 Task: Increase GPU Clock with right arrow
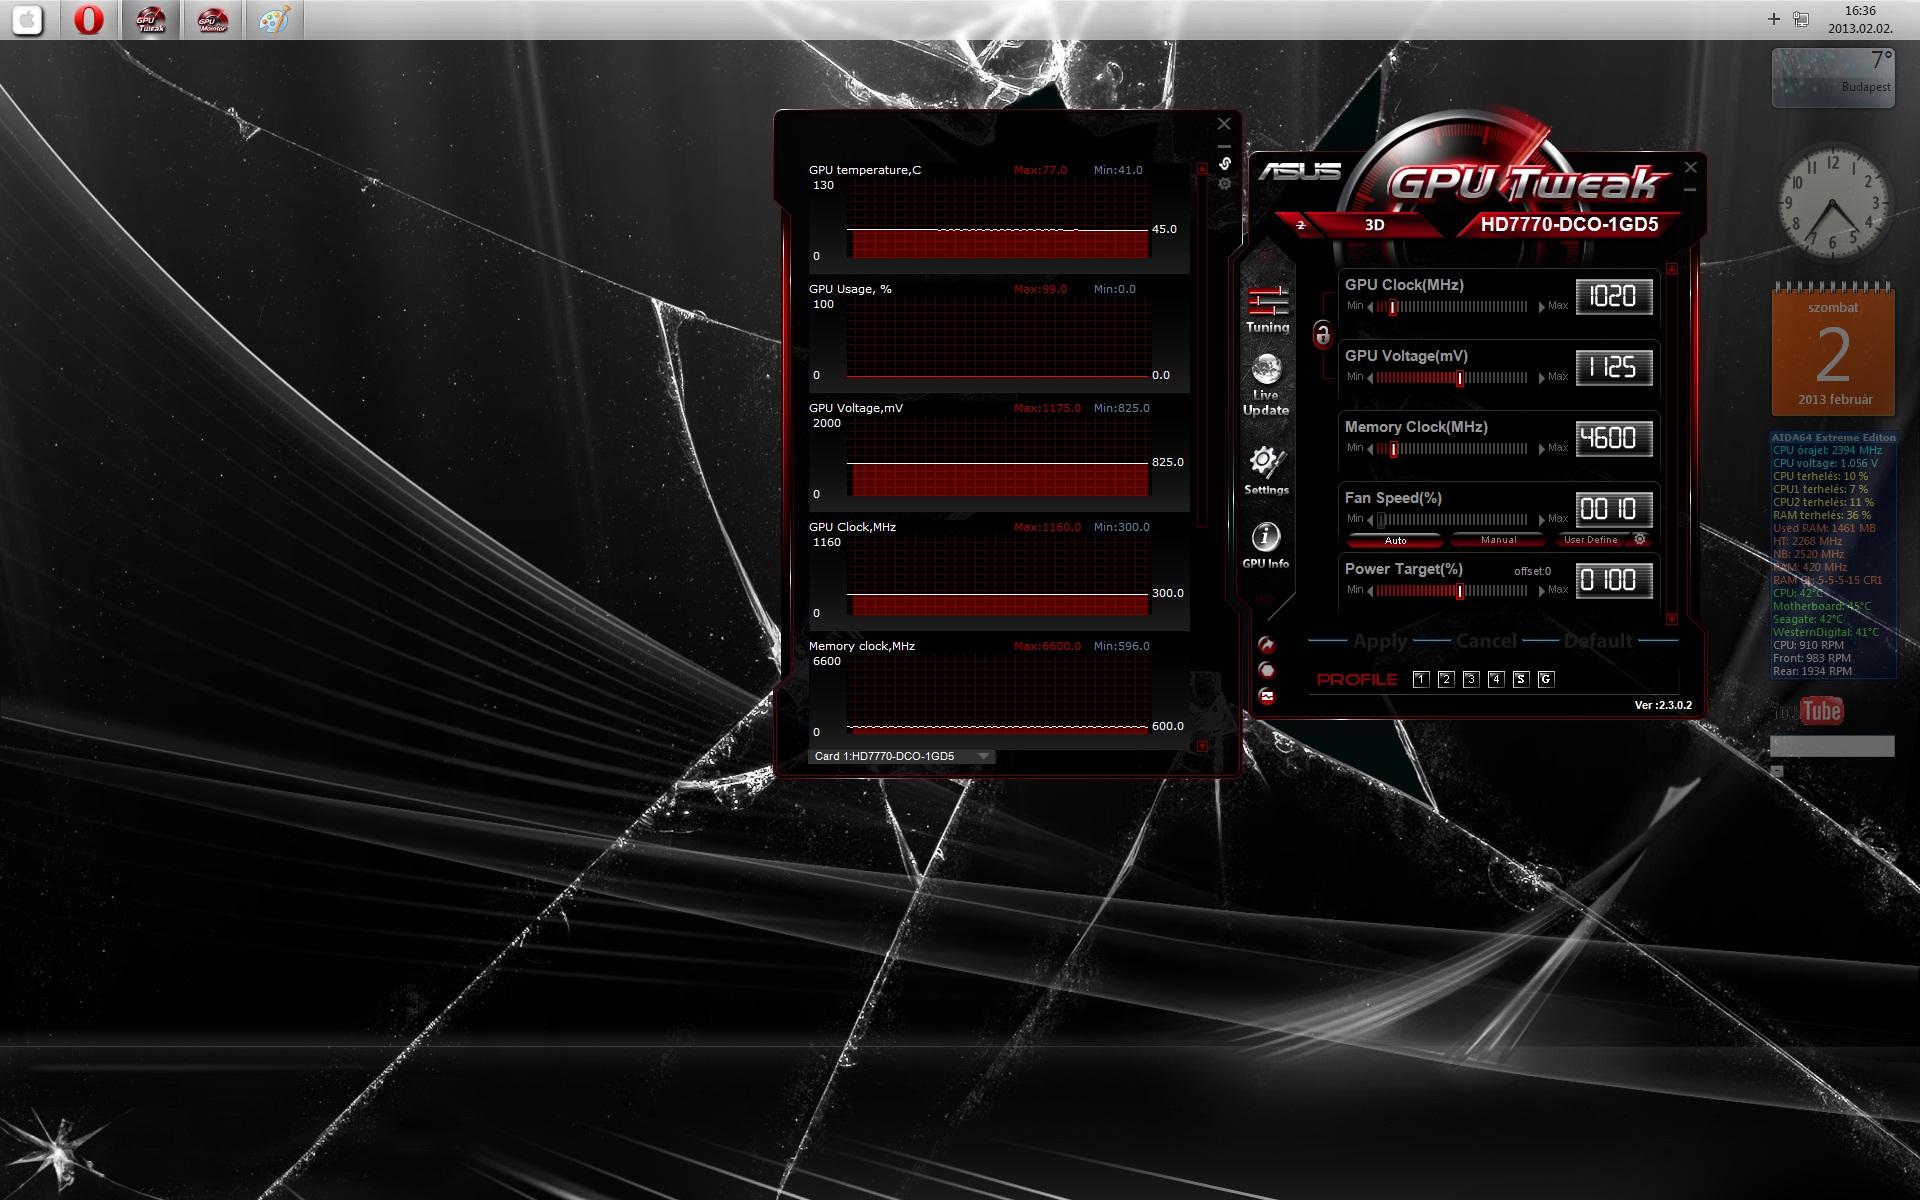[x=1541, y=307]
